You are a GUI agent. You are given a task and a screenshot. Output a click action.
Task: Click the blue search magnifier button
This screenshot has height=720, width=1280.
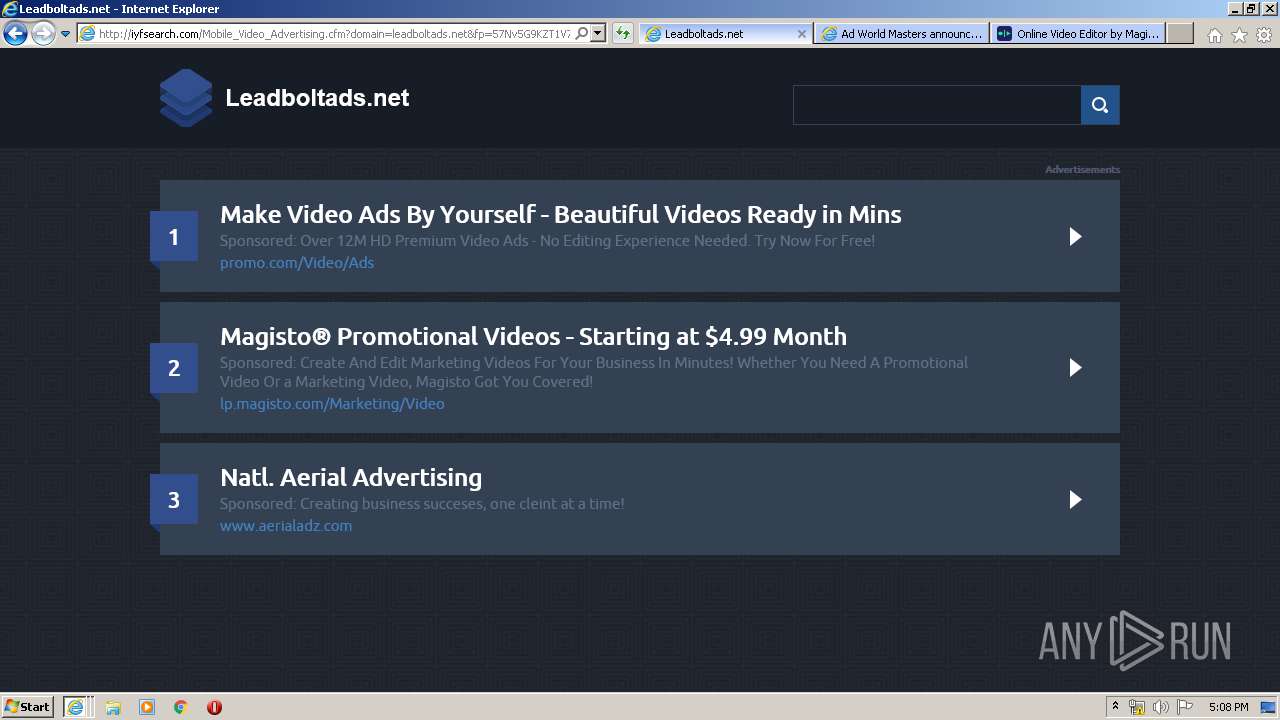[x=1100, y=105]
